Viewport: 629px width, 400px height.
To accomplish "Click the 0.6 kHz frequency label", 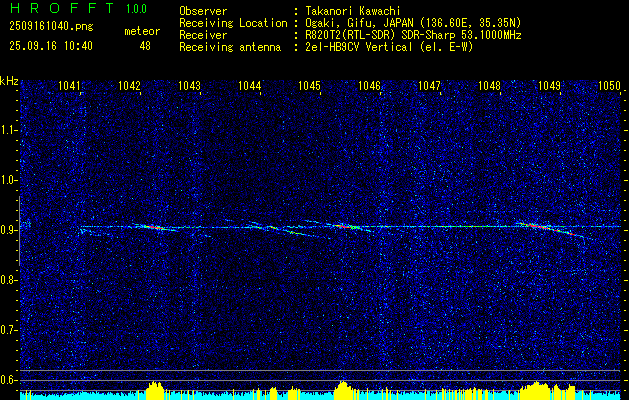I will 9,380.
